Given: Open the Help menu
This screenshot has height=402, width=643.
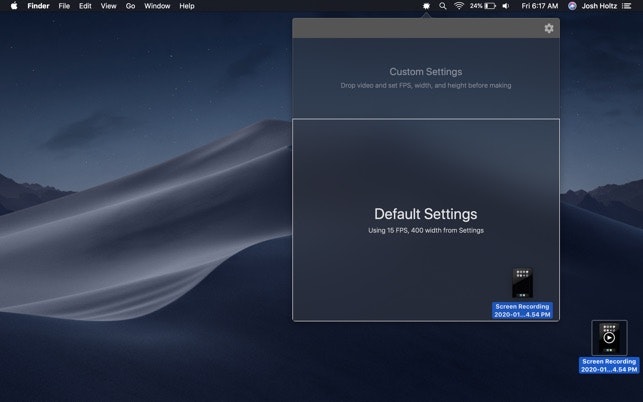Looking at the screenshot, I should coord(187,6).
